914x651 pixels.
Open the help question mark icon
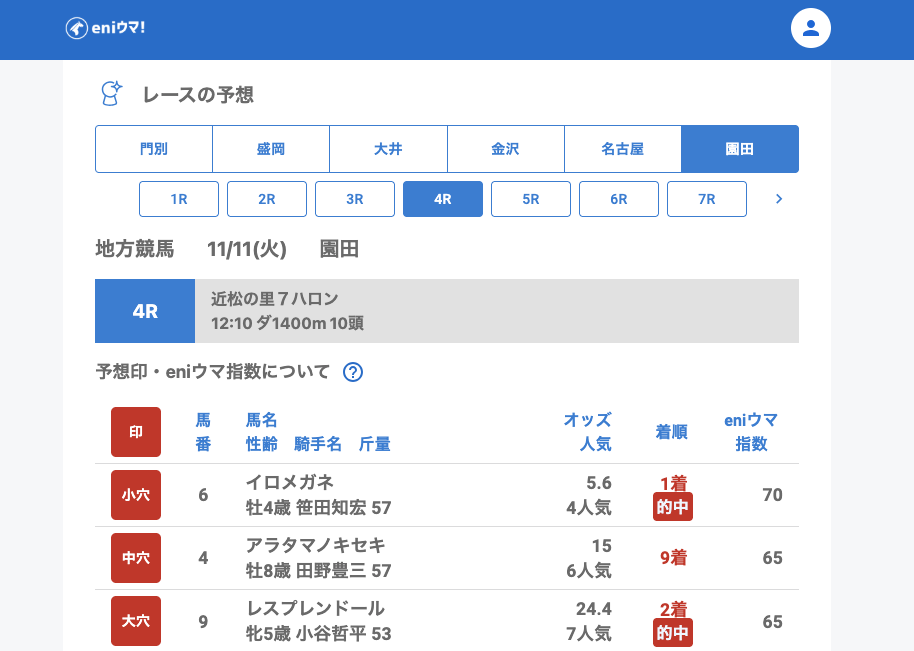pos(353,372)
